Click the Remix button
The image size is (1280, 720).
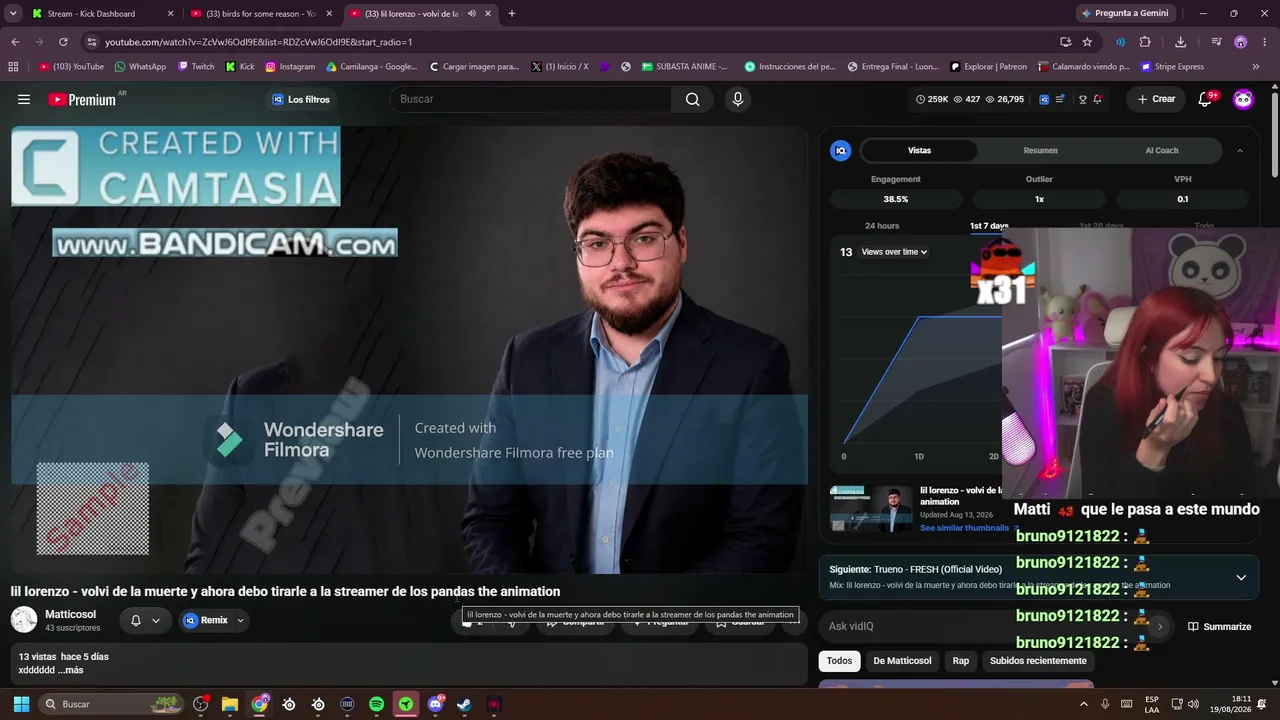point(206,621)
